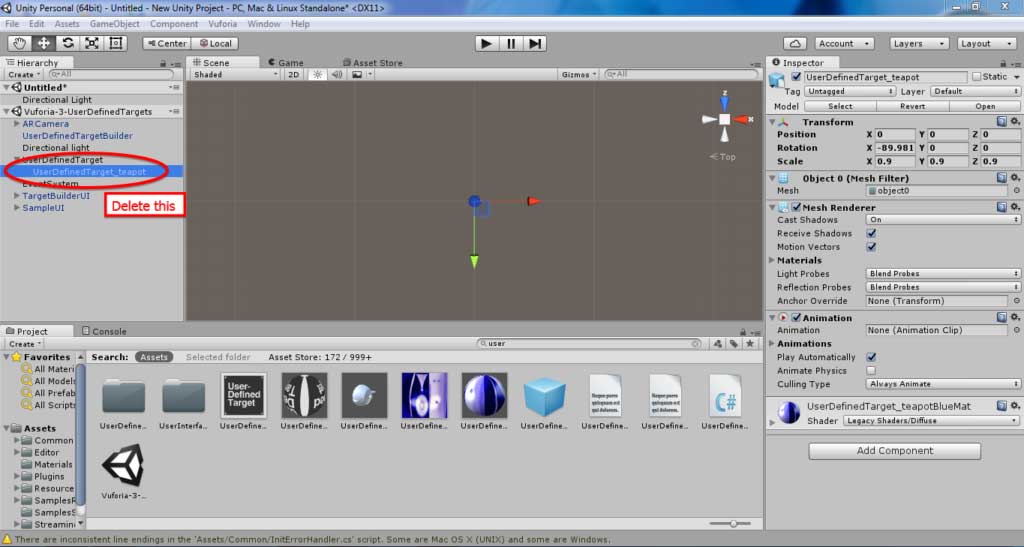This screenshot has width=1024, height=547.
Task: Open the Vuforia menu
Action: point(222,23)
